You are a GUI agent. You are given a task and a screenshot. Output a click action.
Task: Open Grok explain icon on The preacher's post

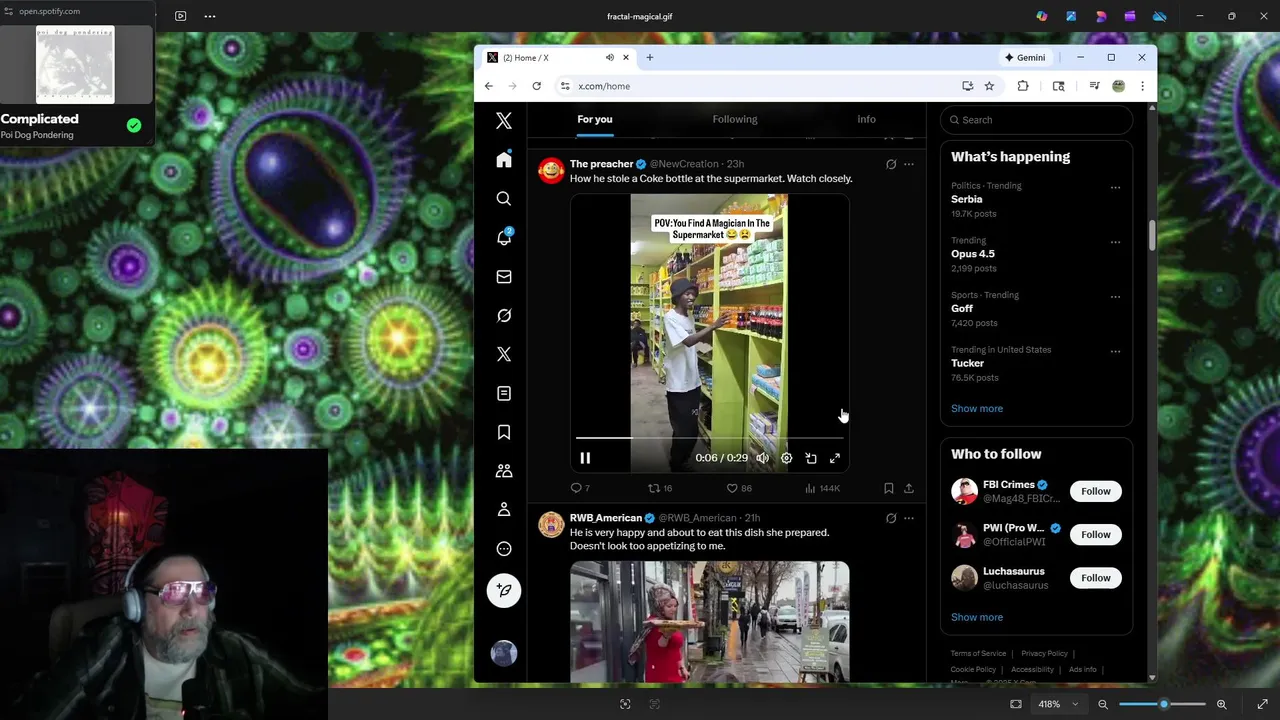[891, 164]
